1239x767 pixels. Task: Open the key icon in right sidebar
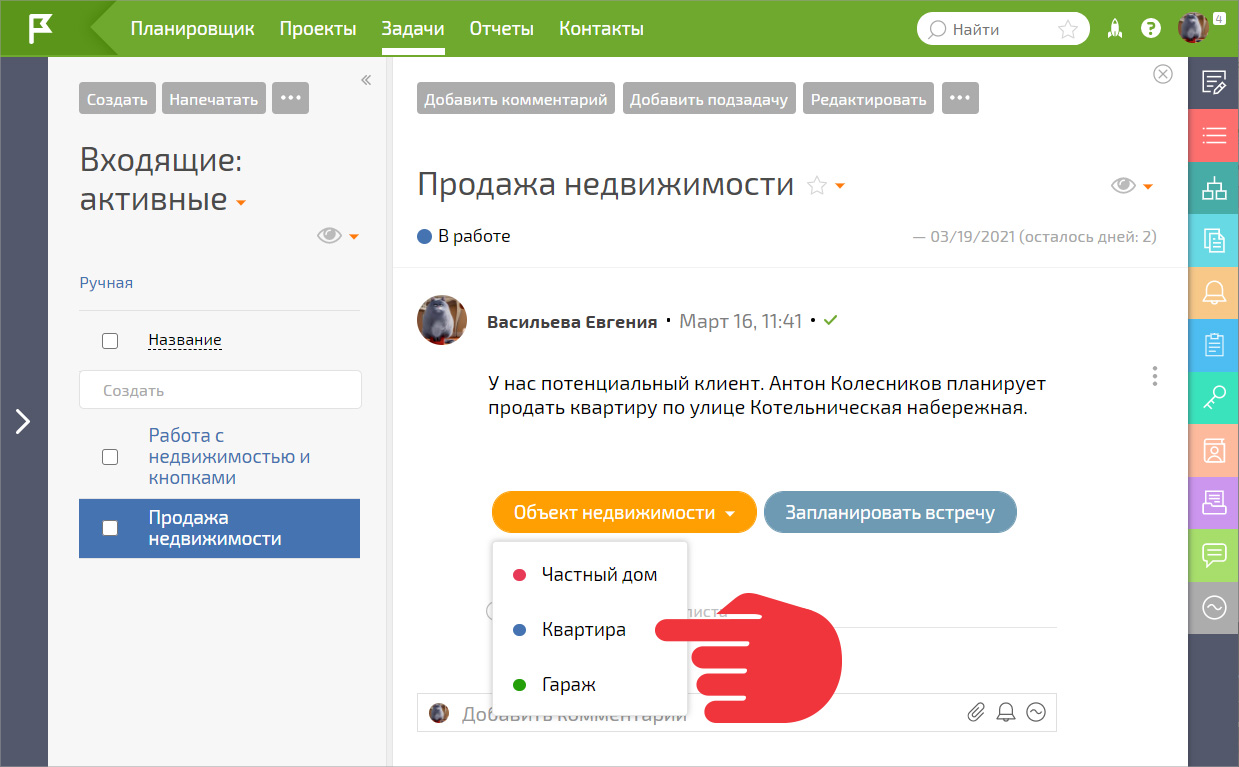(x=1214, y=398)
